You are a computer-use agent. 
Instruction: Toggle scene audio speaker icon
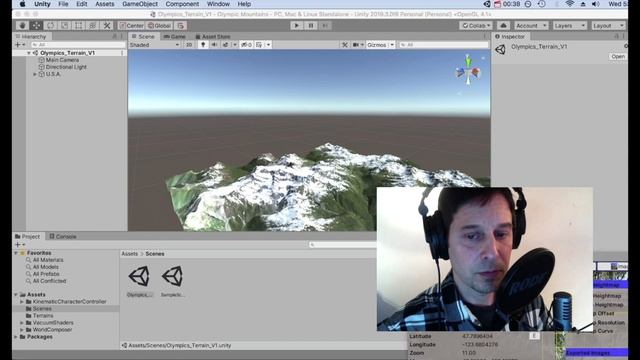coord(214,45)
